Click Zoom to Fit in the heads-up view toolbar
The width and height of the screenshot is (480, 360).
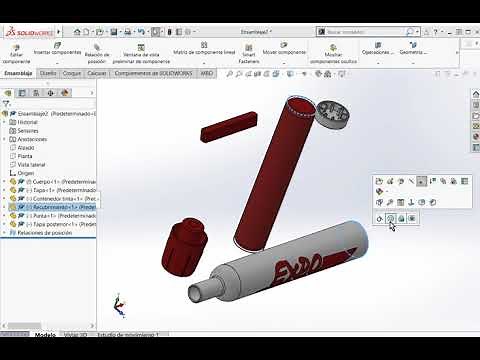(x=229, y=74)
